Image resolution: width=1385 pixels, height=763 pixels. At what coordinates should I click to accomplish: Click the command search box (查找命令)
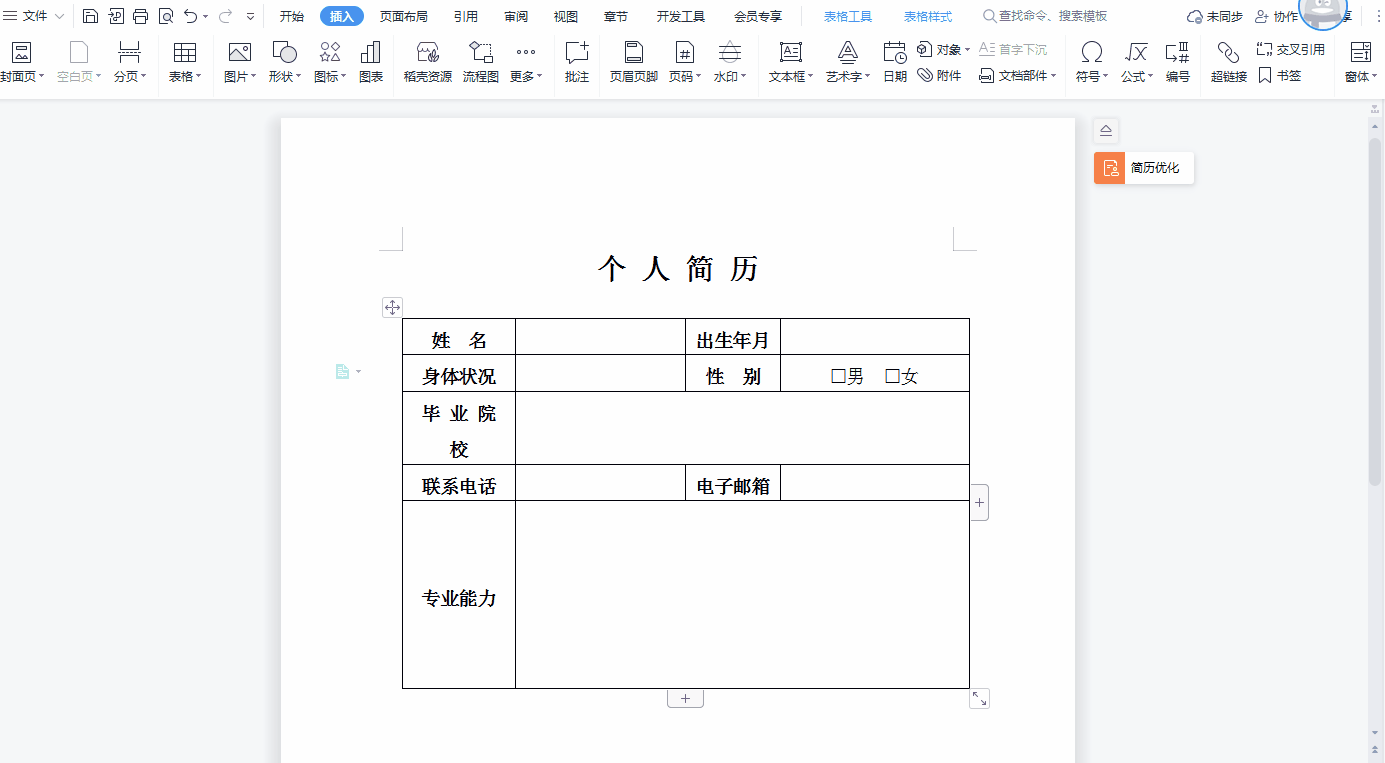point(1045,16)
